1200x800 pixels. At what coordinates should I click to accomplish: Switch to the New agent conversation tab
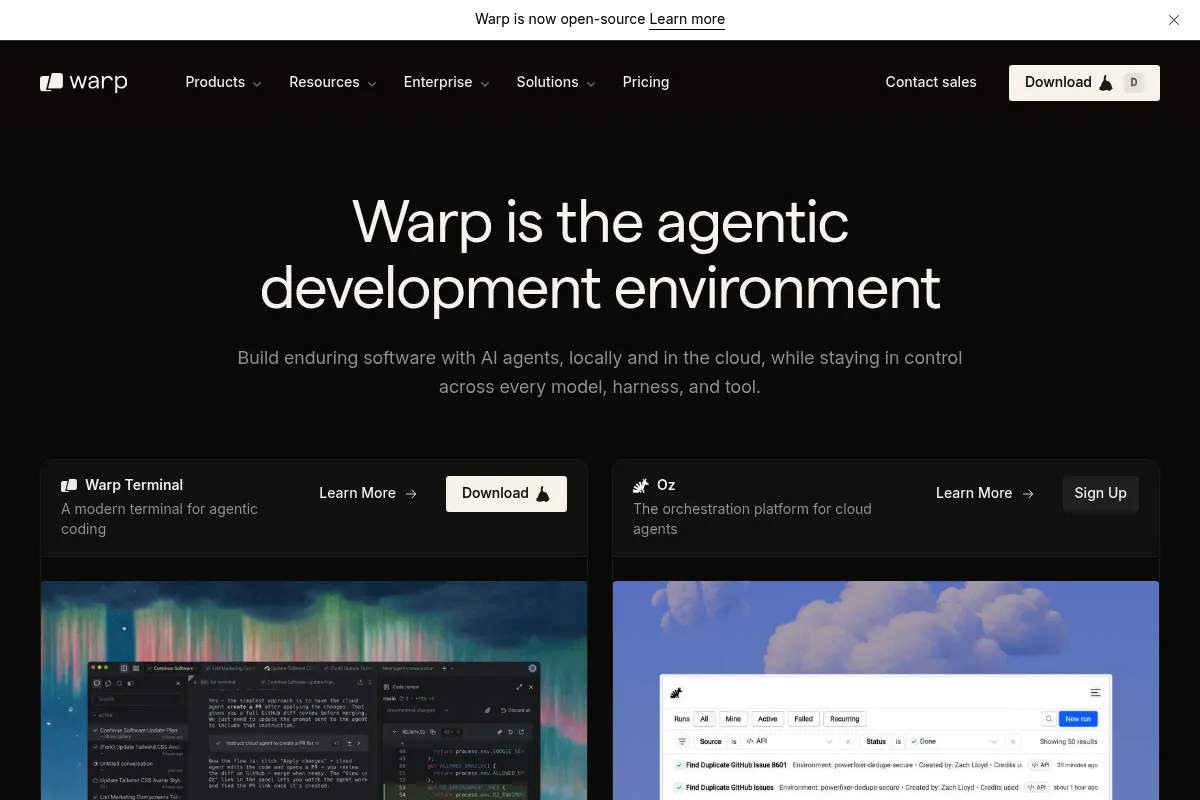click(407, 668)
